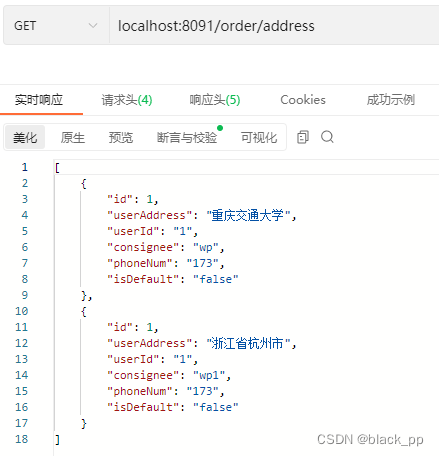Click the "userId" text on line 13

[x=134, y=359]
